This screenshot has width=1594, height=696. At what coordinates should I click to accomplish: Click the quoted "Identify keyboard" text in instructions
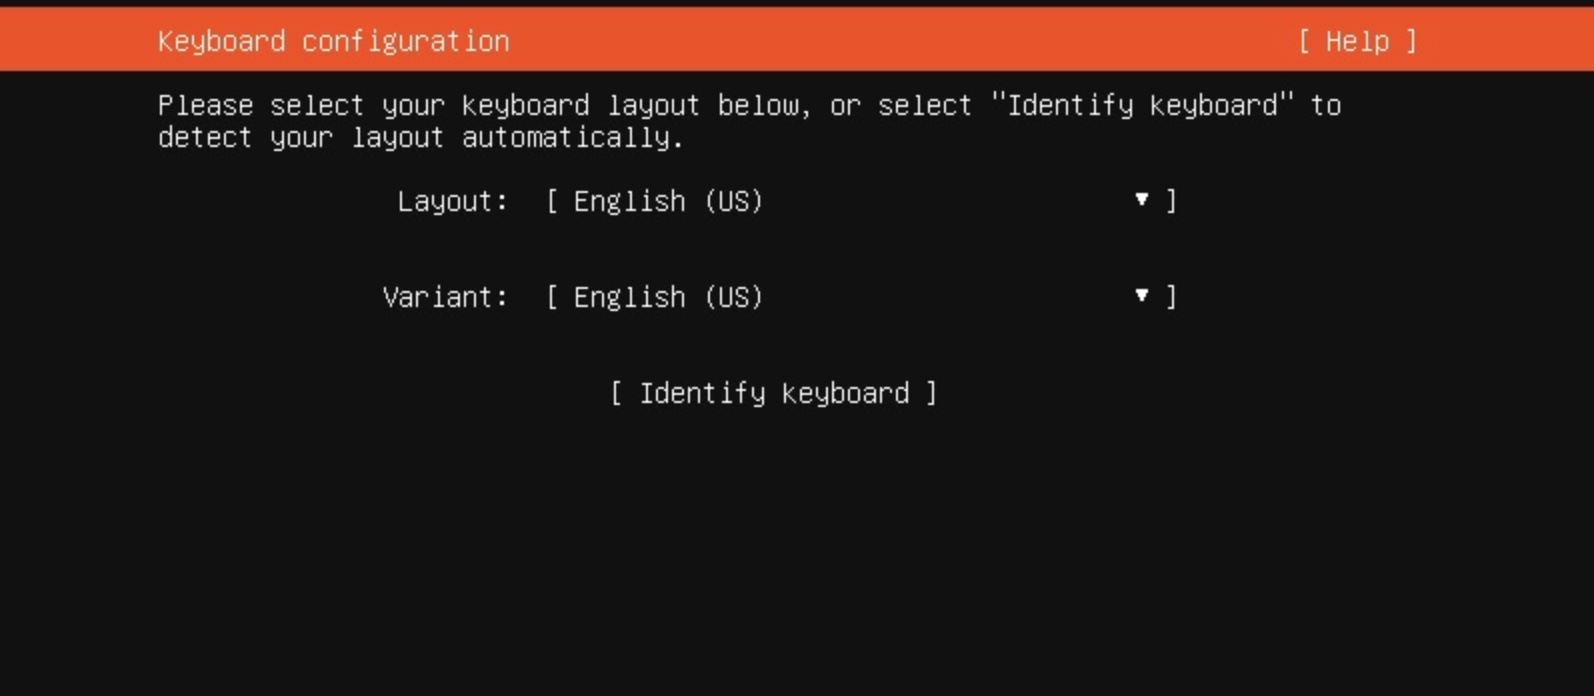point(1142,105)
